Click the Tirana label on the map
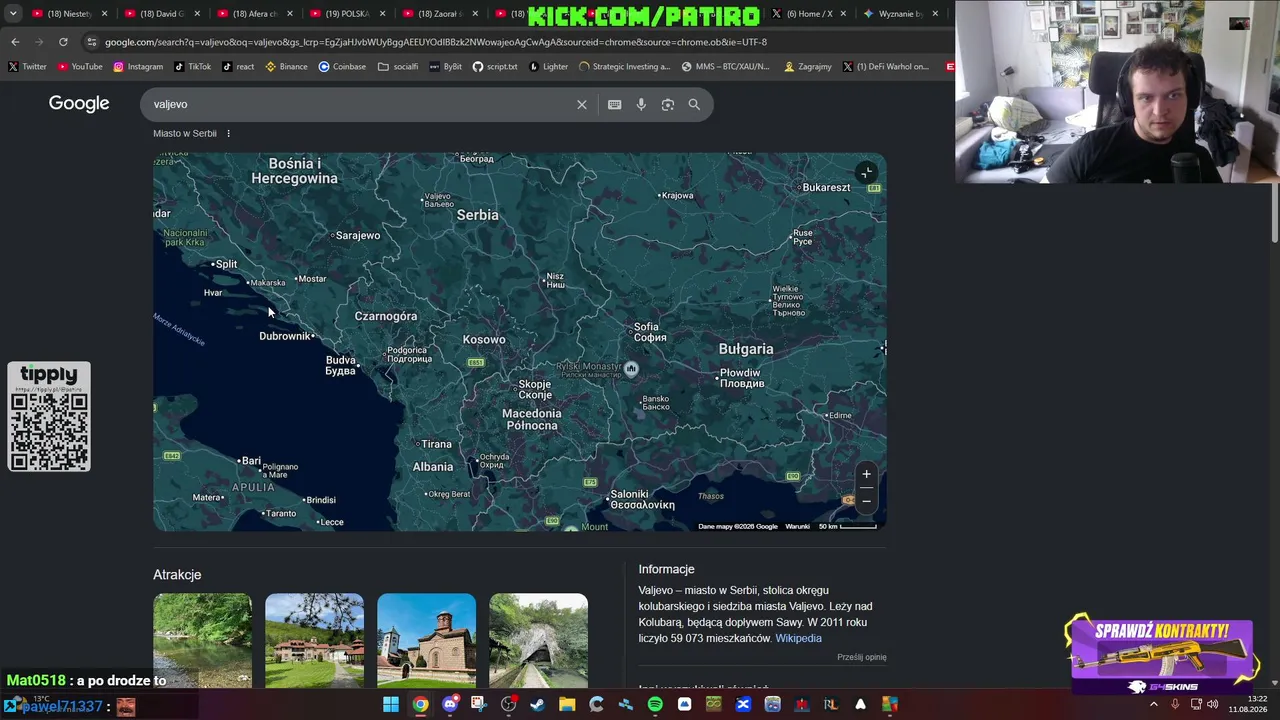 click(436, 444)
